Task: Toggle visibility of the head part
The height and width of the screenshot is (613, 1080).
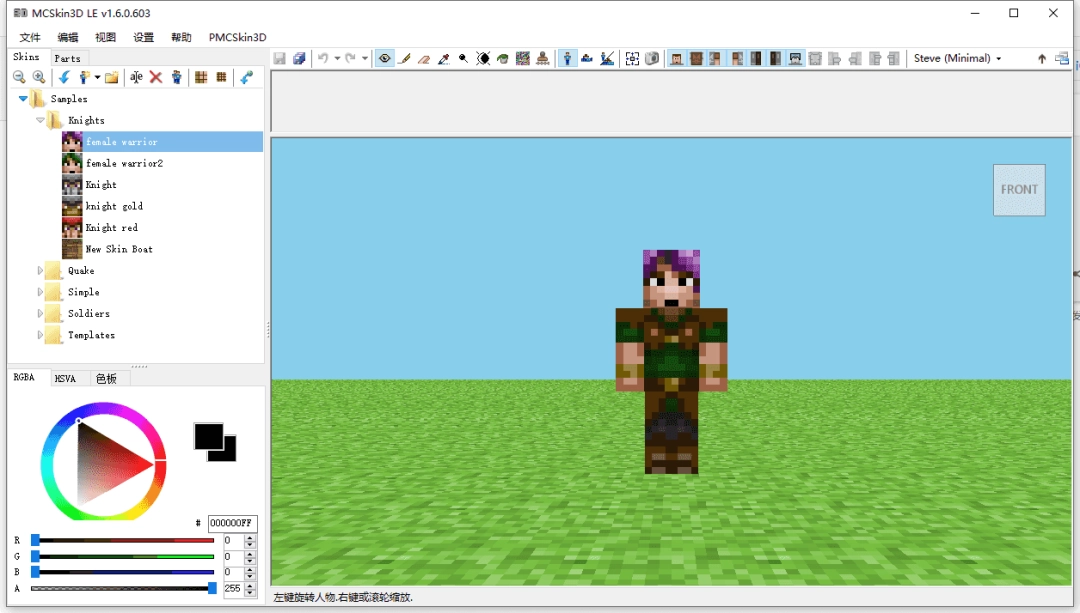Action: click(675, 58)
